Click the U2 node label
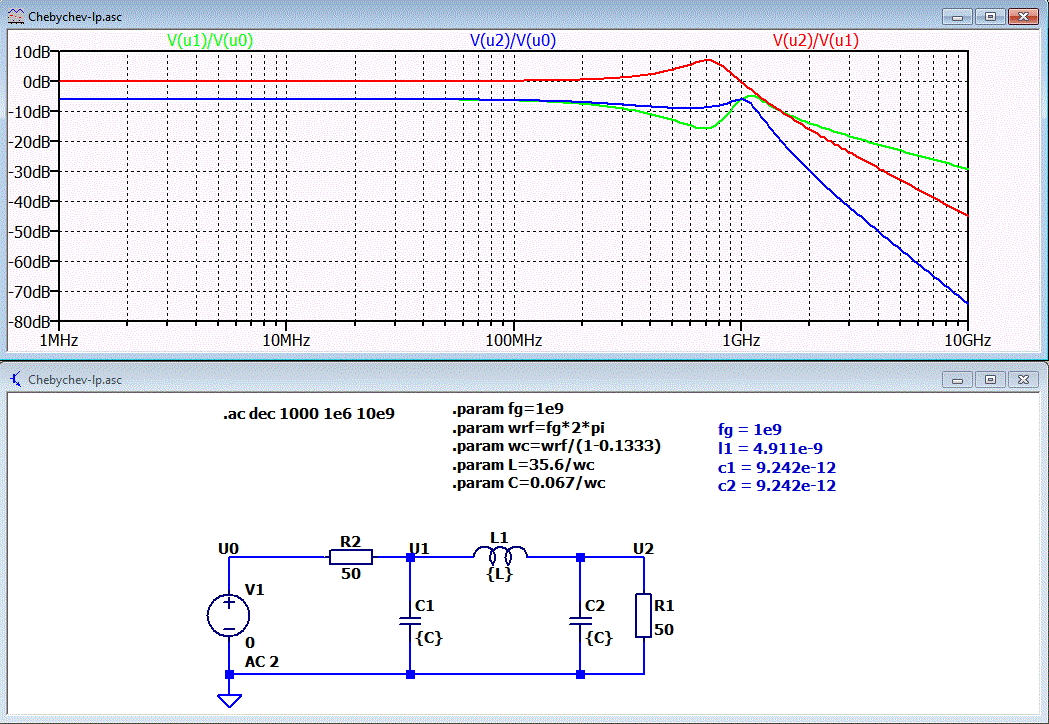Screen dimensions: 1049x724 click(643, 549)
